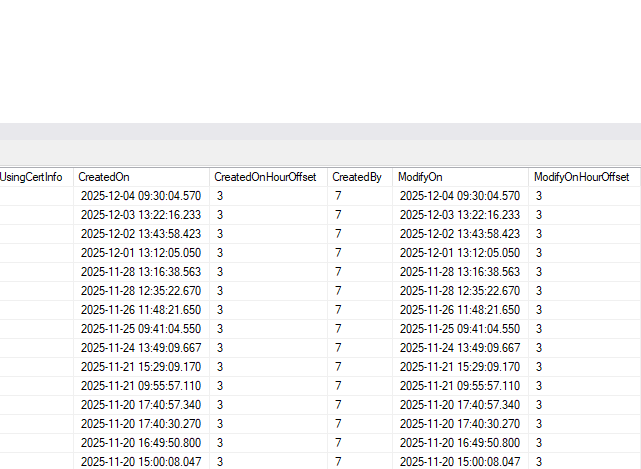
Task: Click CreatedOn cell 2025-12-04 09:30:04.570
Action: point(141,196)
